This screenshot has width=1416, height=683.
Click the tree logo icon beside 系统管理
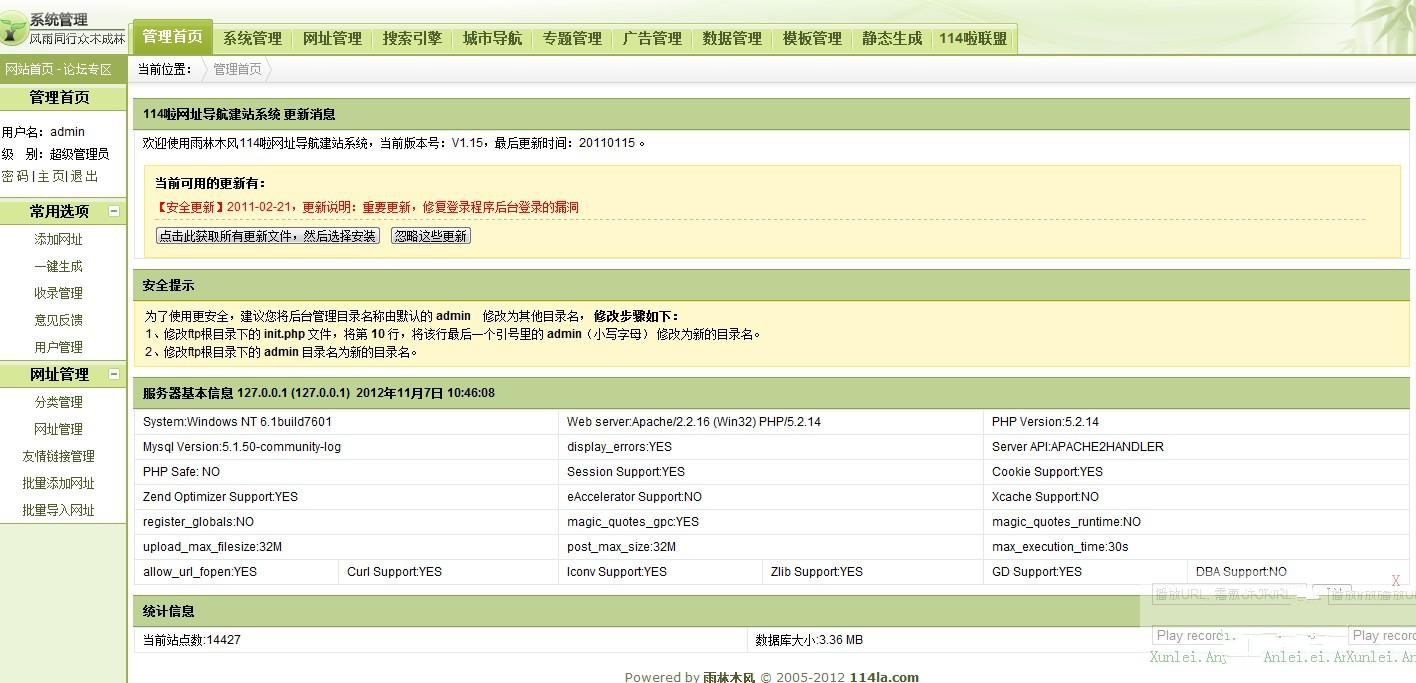(x=14, y=29)
